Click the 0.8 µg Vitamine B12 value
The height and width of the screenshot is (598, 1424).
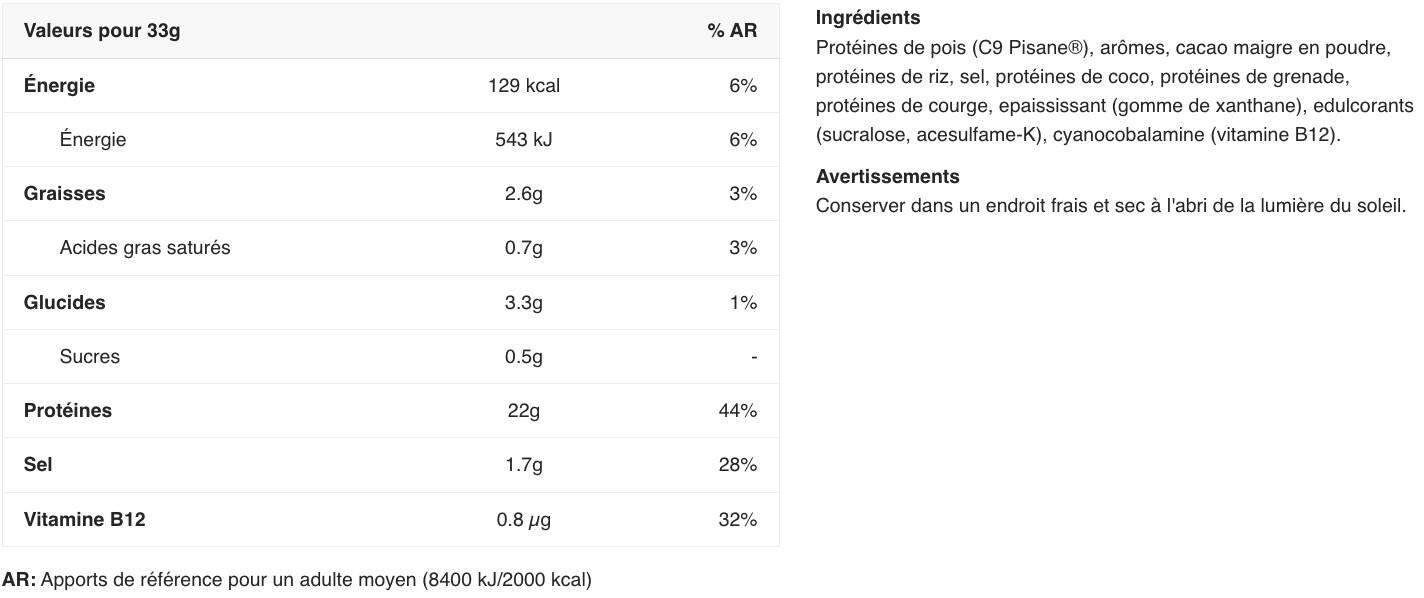pyautogui.click(x=524, y=520)
